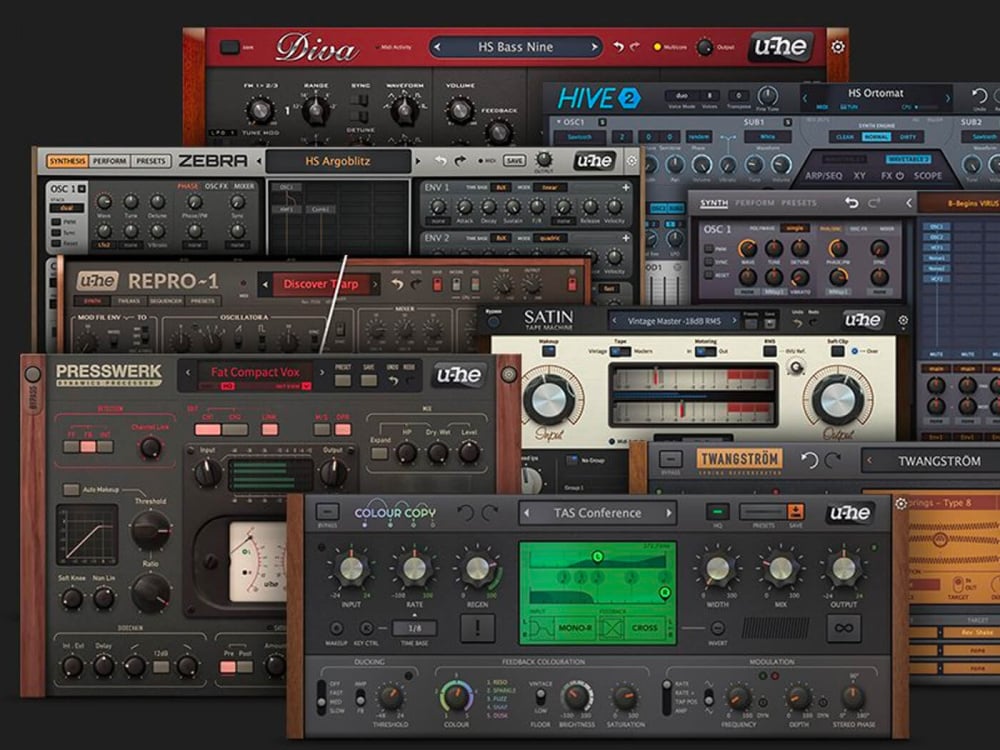Screen dimensions: 1000x750
Task: Switch to the Zebra PERFORM tab
Action: coord(110,161)
